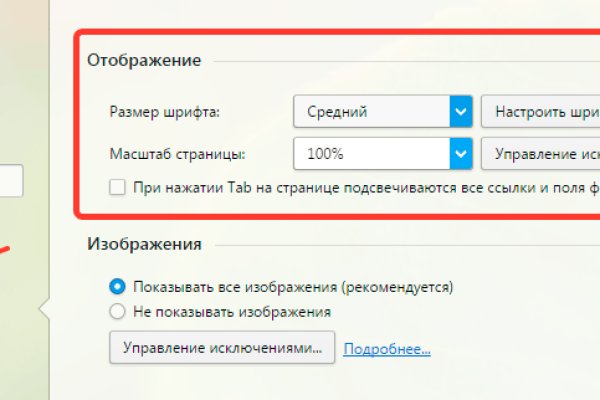Open the 'Подробнее...' link

(387, 349)
